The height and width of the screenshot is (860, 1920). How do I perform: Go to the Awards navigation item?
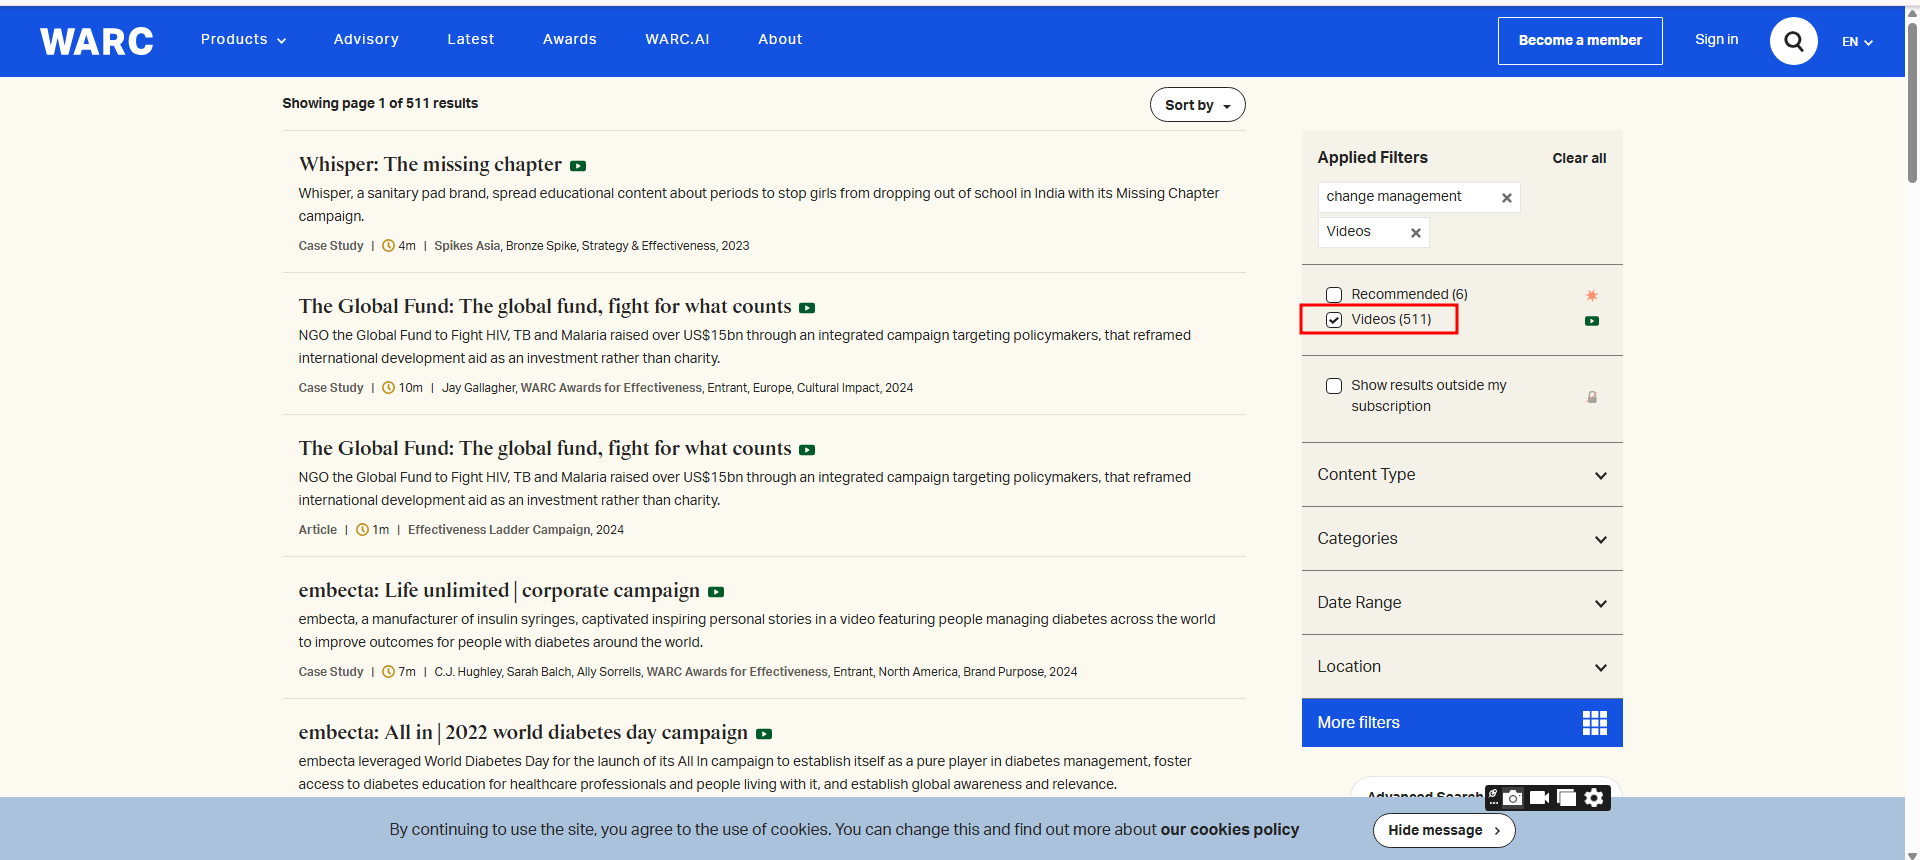[x=569, y=40]
